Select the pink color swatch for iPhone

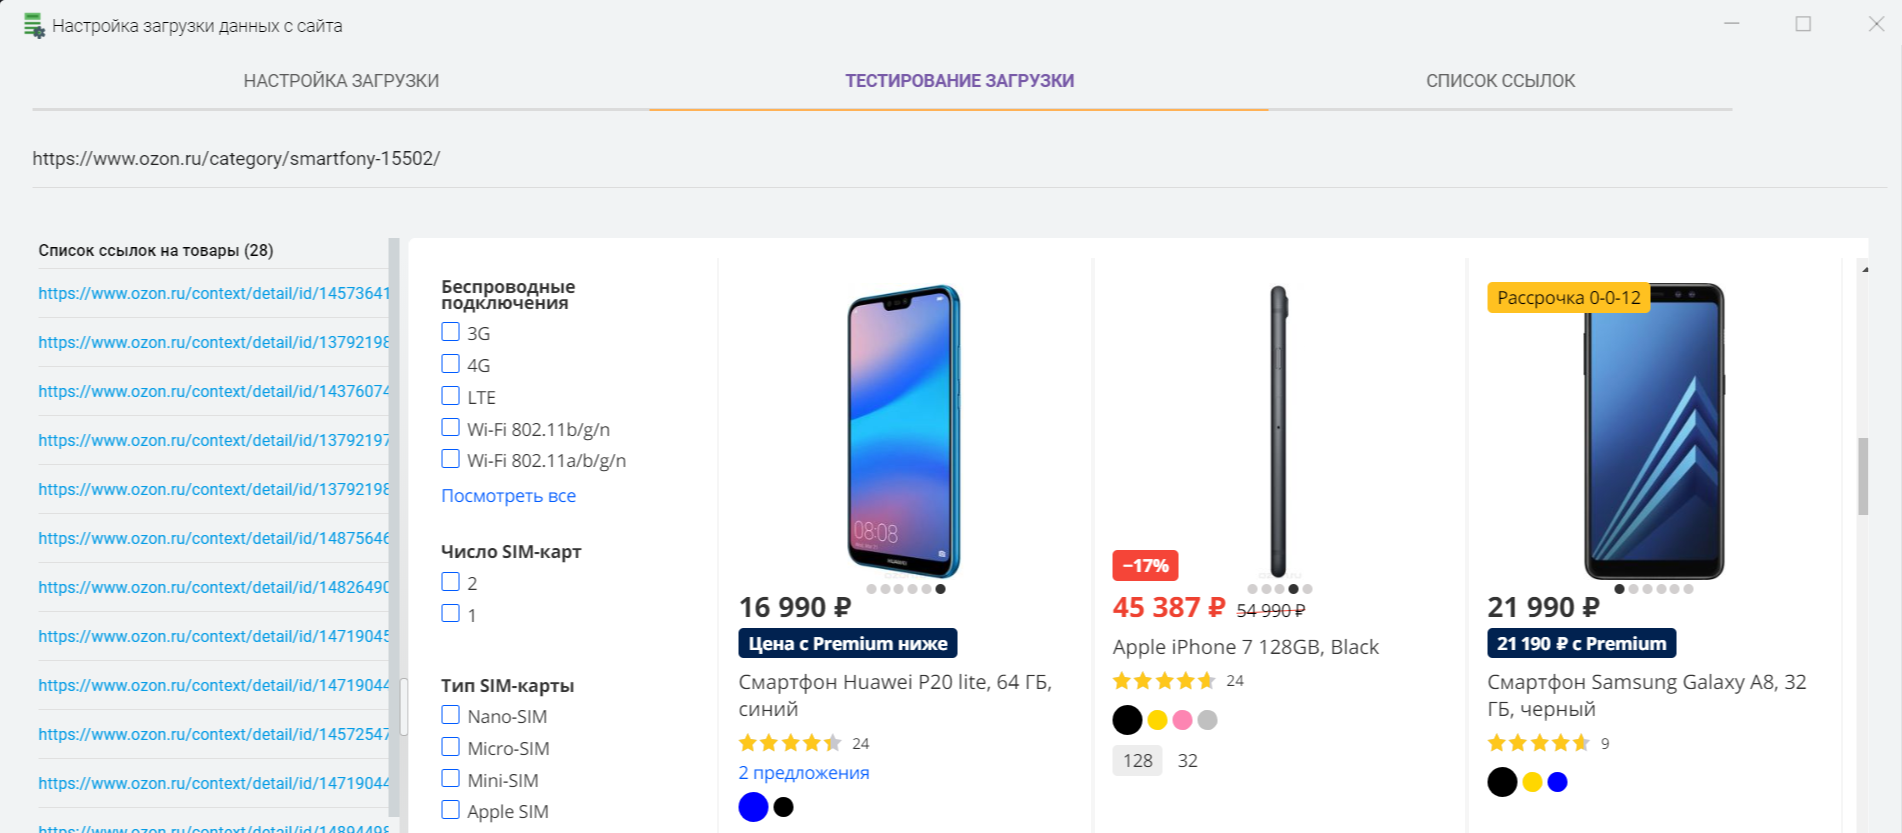point(1182,720)
